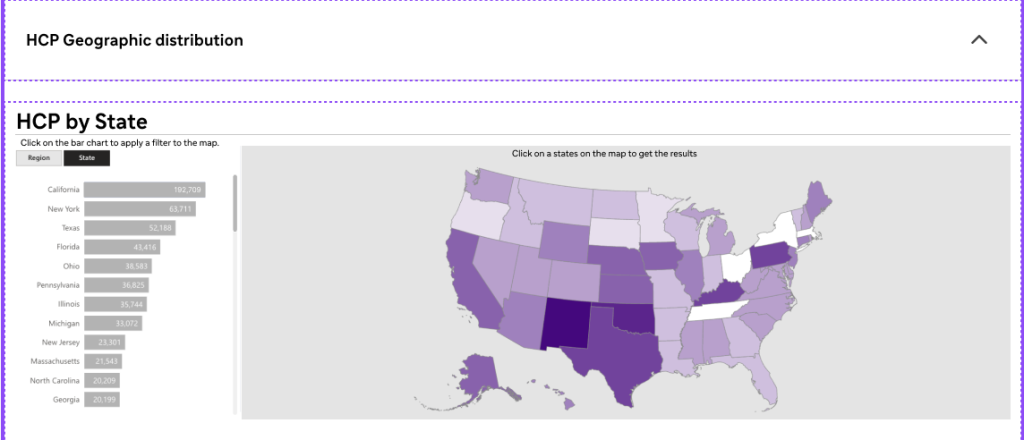Screen dimensions: 1024x440
Task: Click dark purple New Mexico on map
Action: click(565, 322)
